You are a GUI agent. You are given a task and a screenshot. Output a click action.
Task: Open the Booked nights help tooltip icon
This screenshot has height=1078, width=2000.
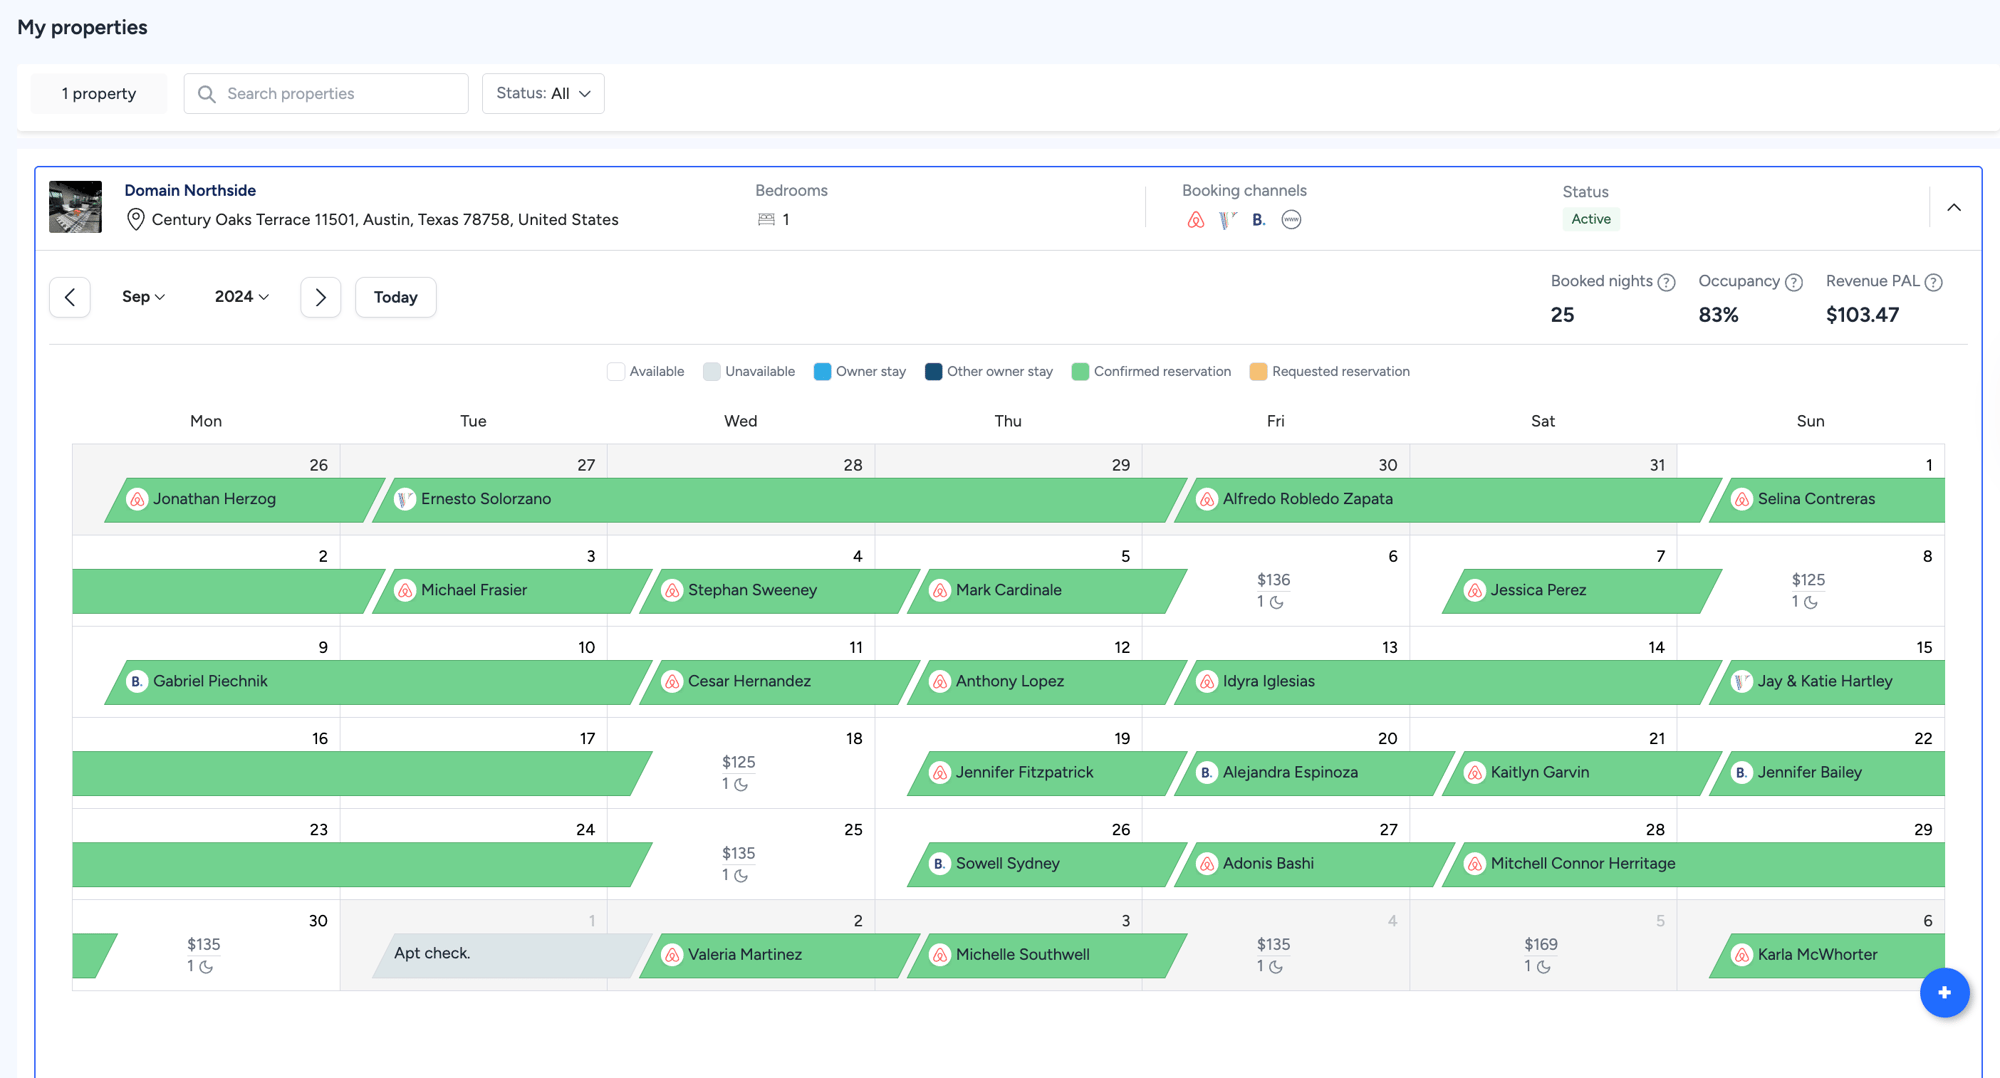pos(1666,282)
